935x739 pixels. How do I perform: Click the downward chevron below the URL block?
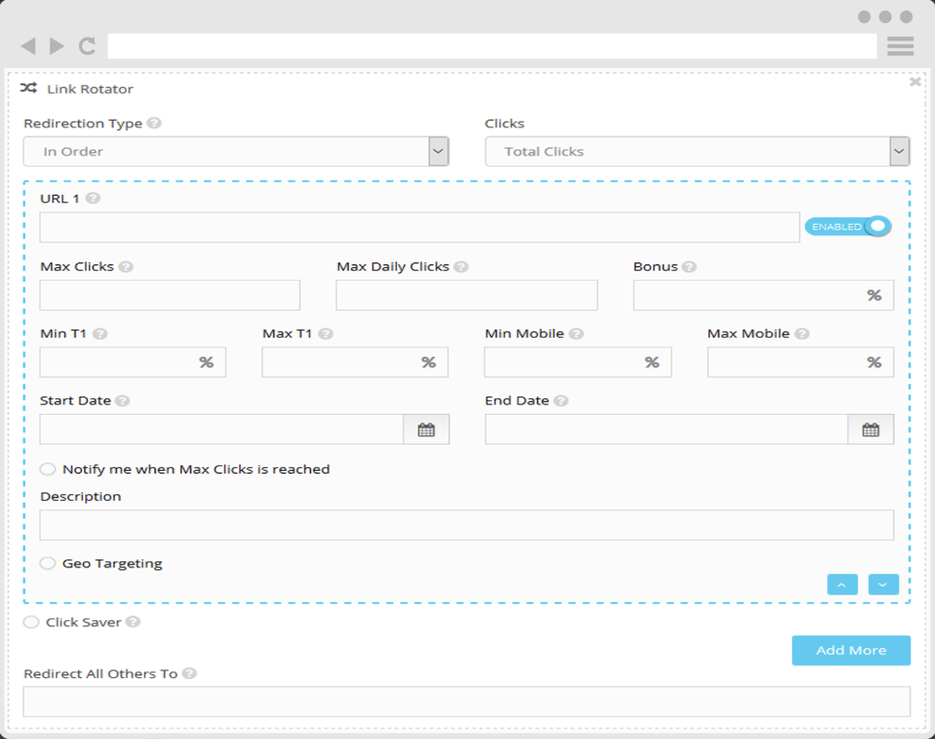coord(883,584)
